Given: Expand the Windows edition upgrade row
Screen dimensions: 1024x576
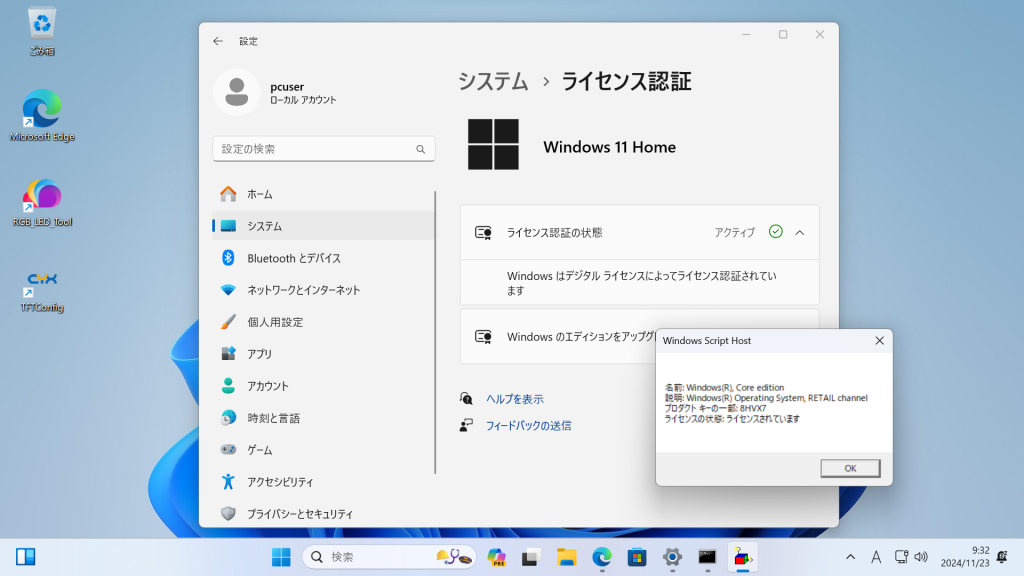Looking at the screenshot, I should 639,336.
